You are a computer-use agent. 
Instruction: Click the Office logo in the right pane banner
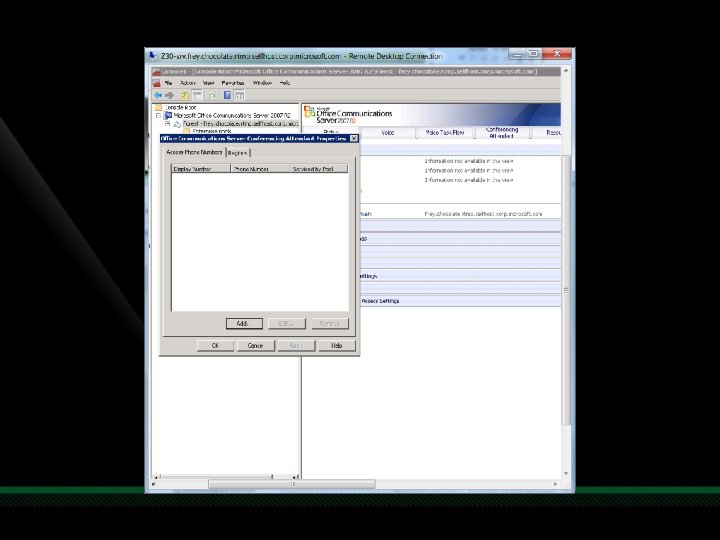point(309,112)
